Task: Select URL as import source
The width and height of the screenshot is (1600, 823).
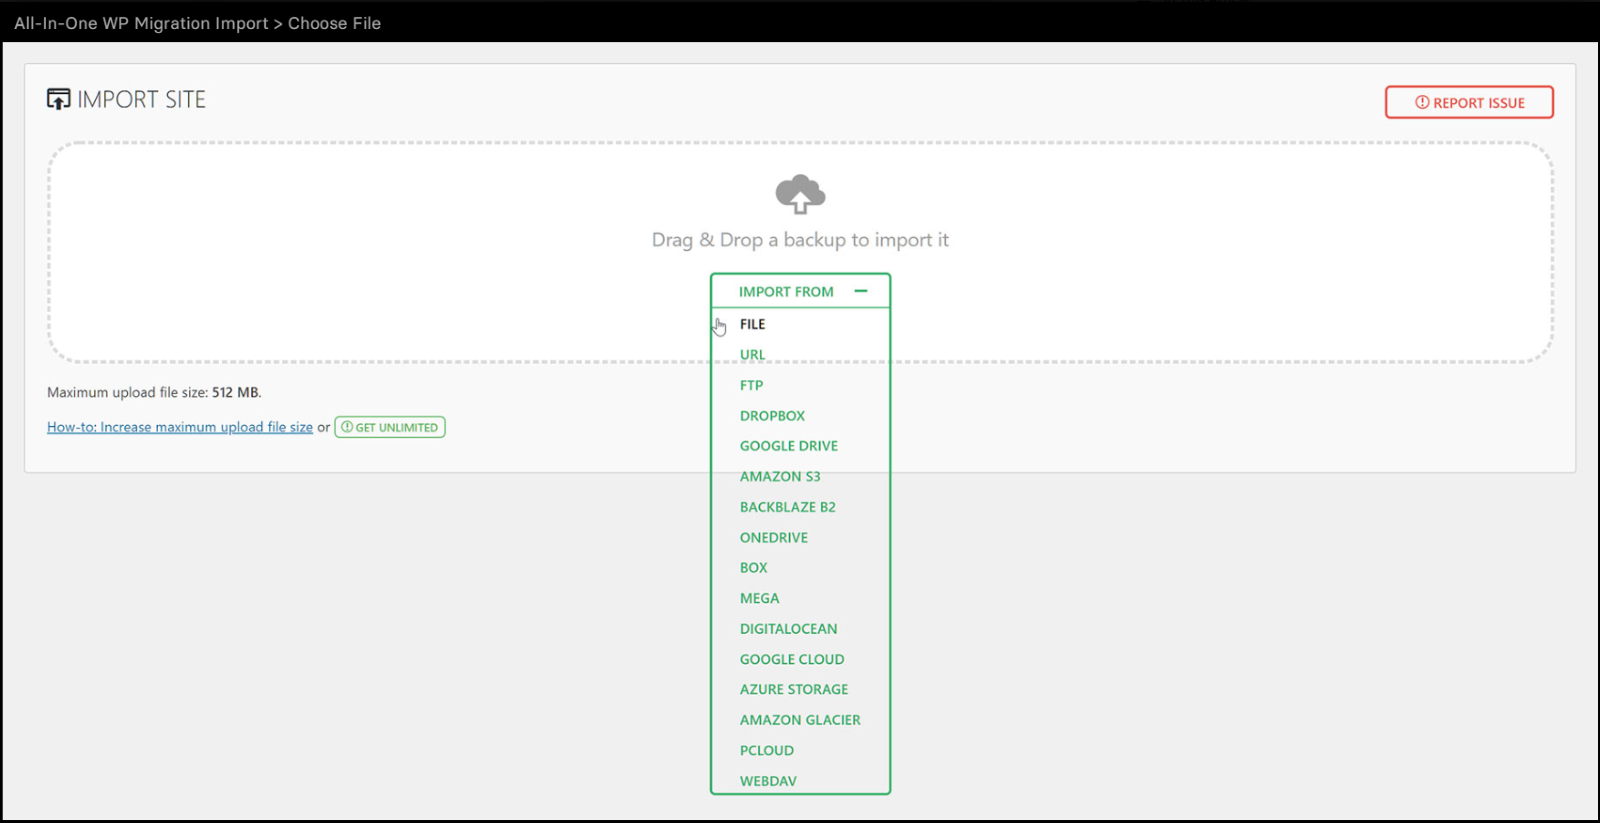Action: [752, 355]
